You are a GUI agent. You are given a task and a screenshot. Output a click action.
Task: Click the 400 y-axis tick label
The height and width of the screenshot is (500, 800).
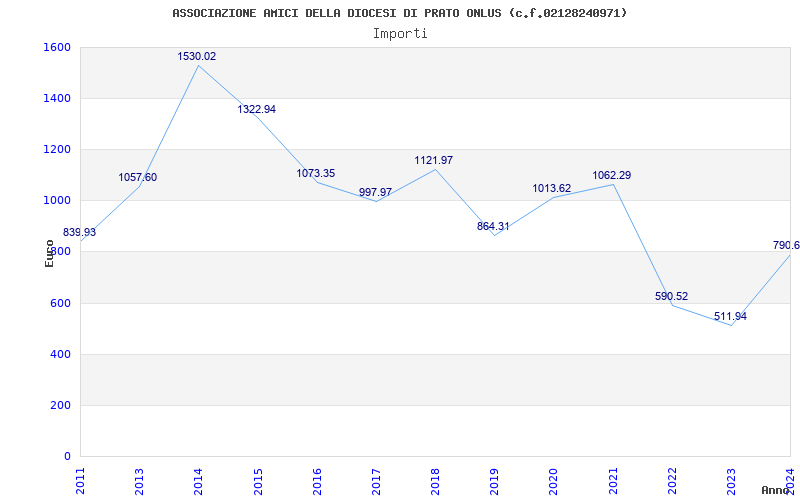tap(60, 354)
